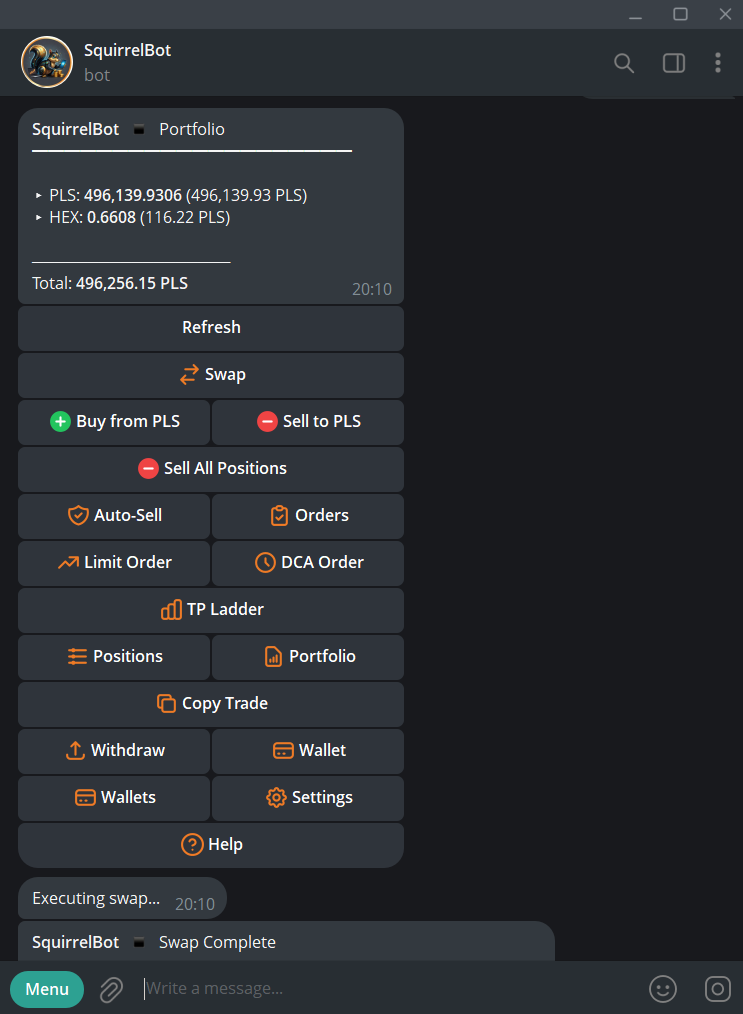743x1014 pixels.
Task: Click the Limit Order trend arrow icon
Action: 69,563
